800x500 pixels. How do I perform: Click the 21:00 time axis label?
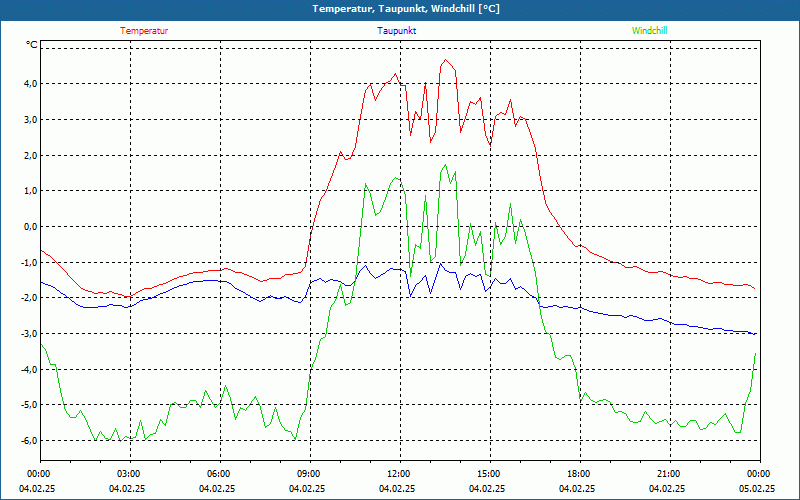point(669,474)
